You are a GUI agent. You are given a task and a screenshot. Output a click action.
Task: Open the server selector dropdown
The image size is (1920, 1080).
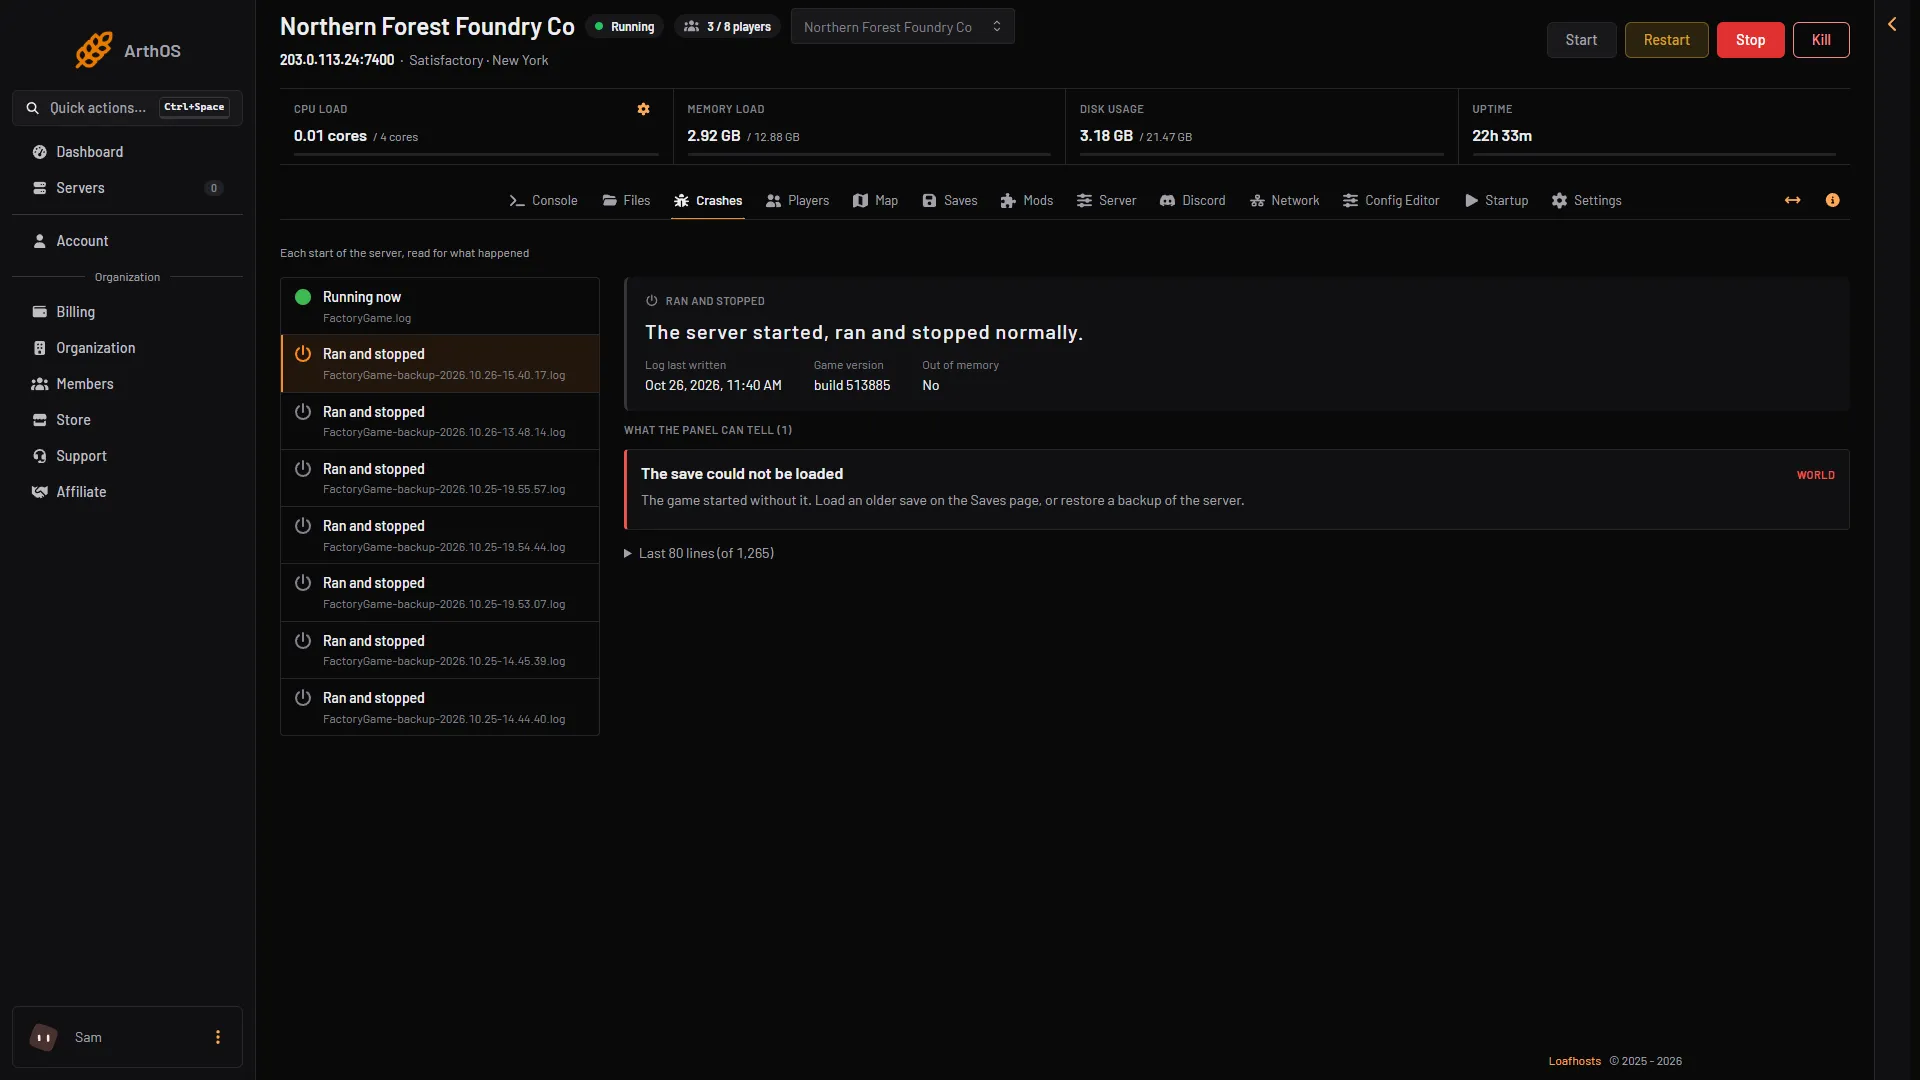902,27
